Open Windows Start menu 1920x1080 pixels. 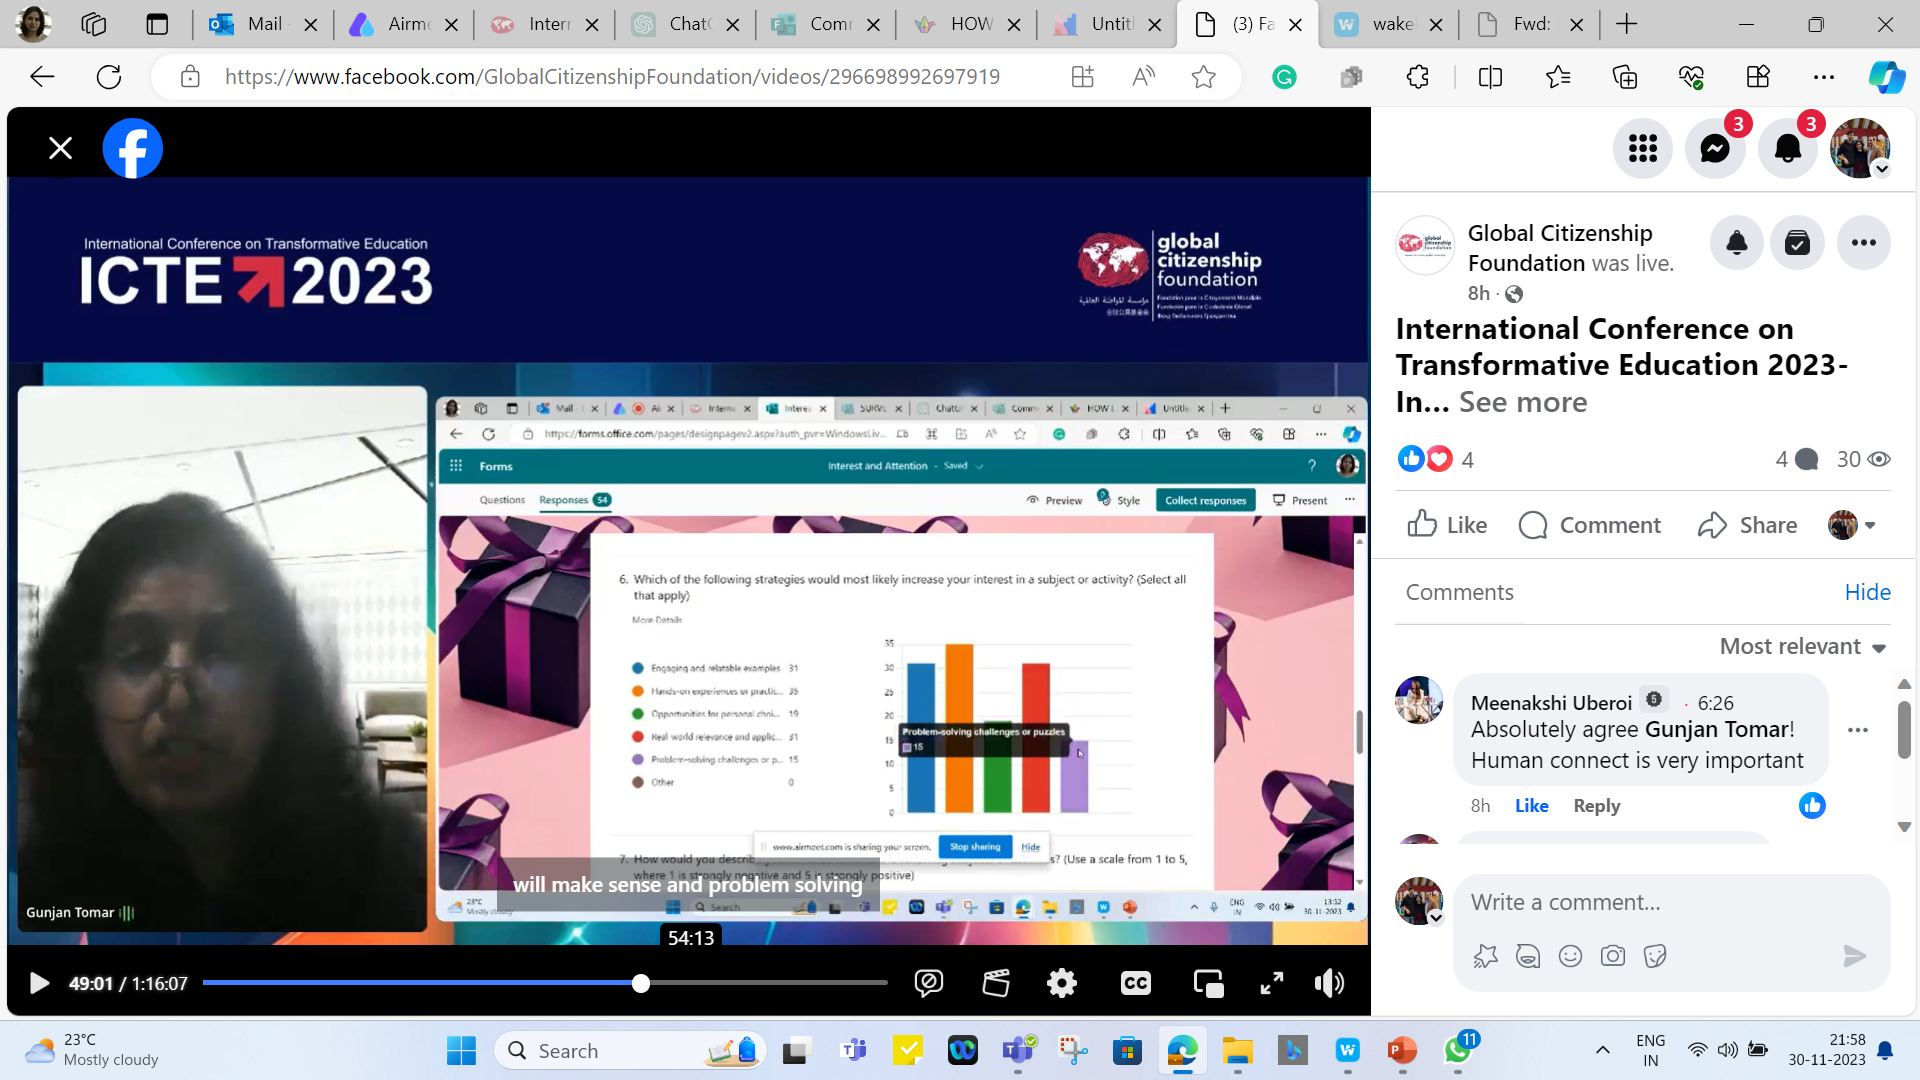pos(461,1051)
